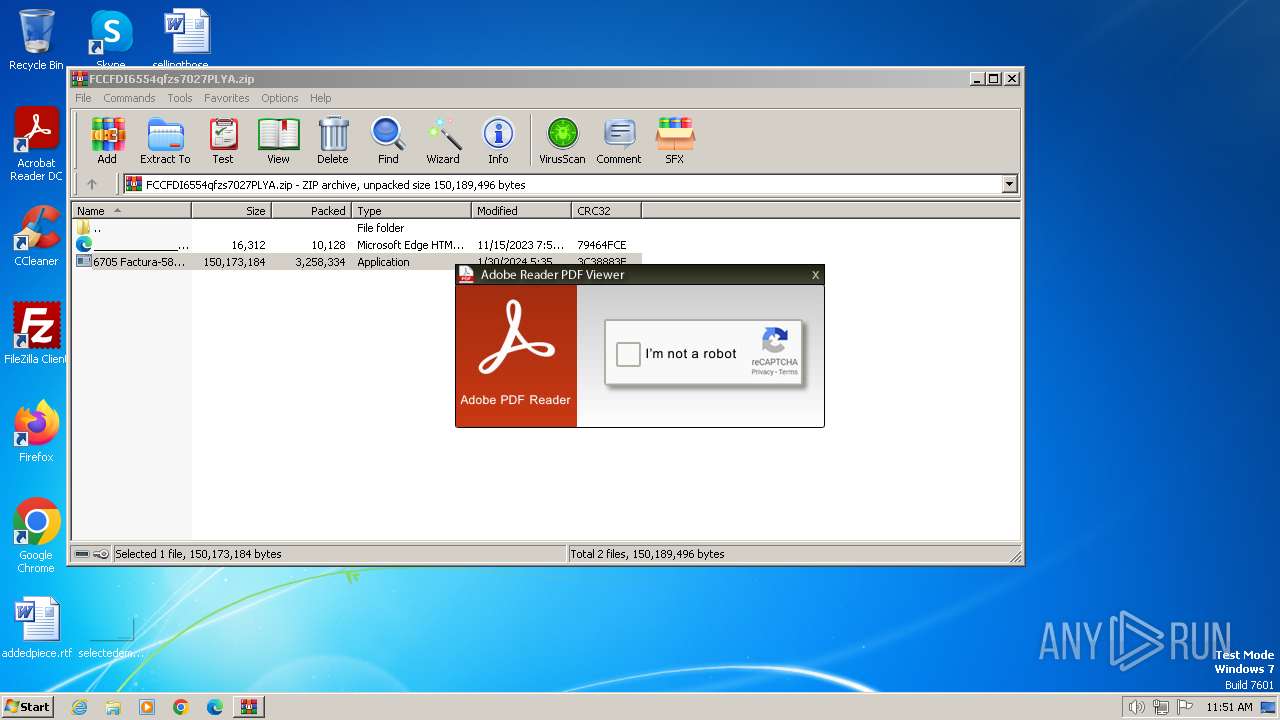Click Chrome icon in taskbar
Viewport: 1280px width, 720px height.
pos(181,707)
